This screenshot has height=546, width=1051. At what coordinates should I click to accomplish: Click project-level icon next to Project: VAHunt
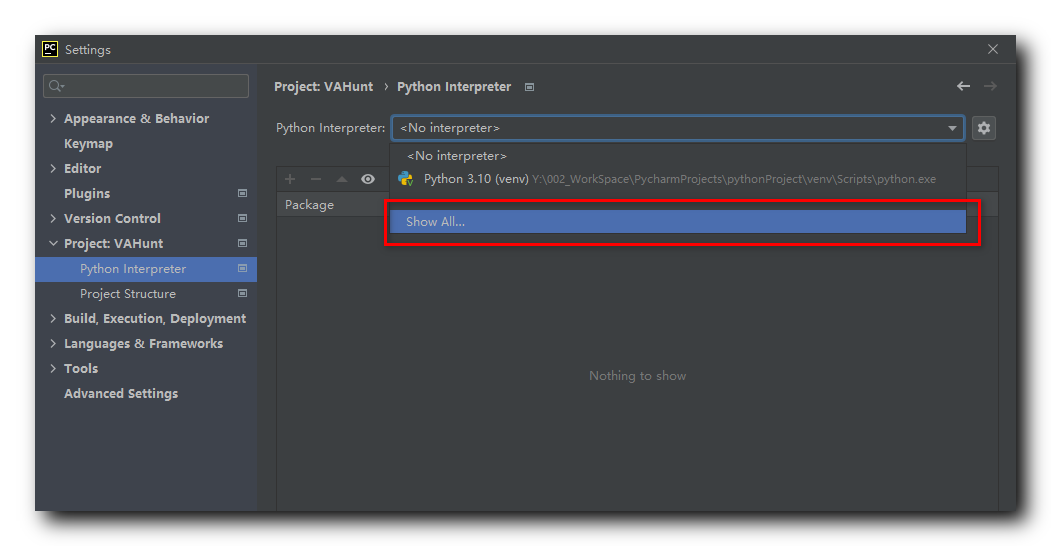pyautogui.click(x=243, y=243)
